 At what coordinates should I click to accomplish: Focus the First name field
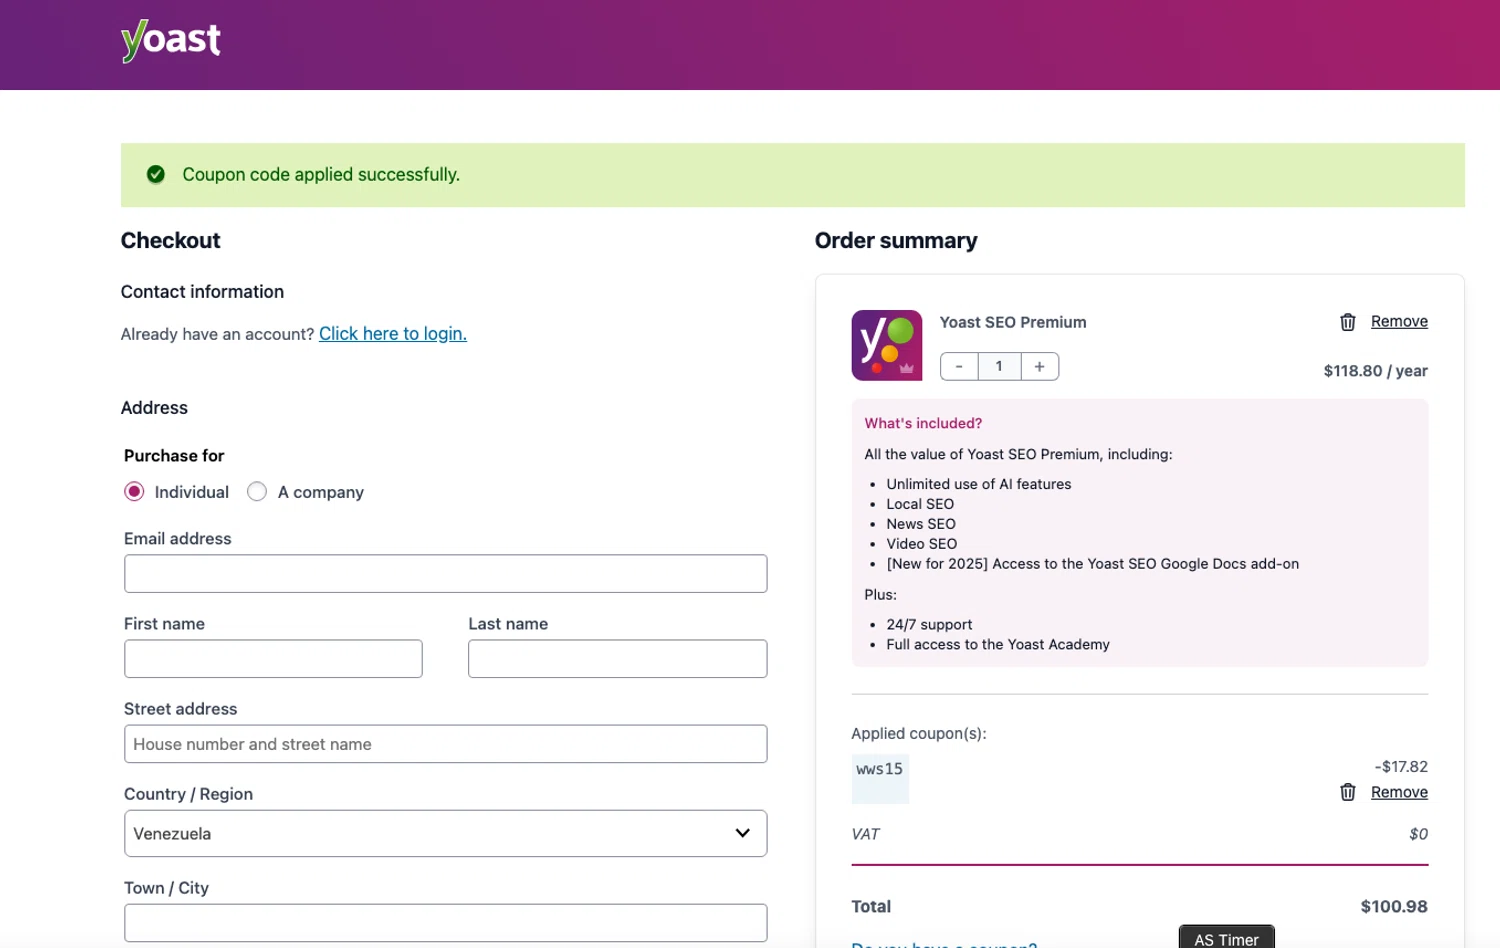[273, 659]
